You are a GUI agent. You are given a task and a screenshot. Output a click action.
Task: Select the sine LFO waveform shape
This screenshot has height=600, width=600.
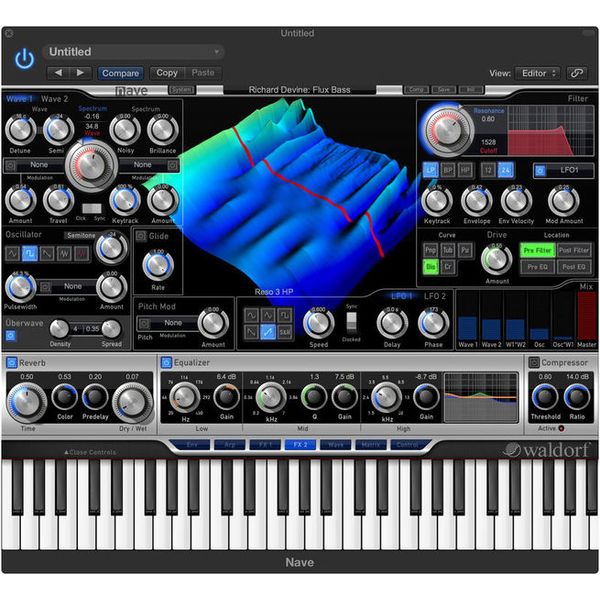point(251,315)
